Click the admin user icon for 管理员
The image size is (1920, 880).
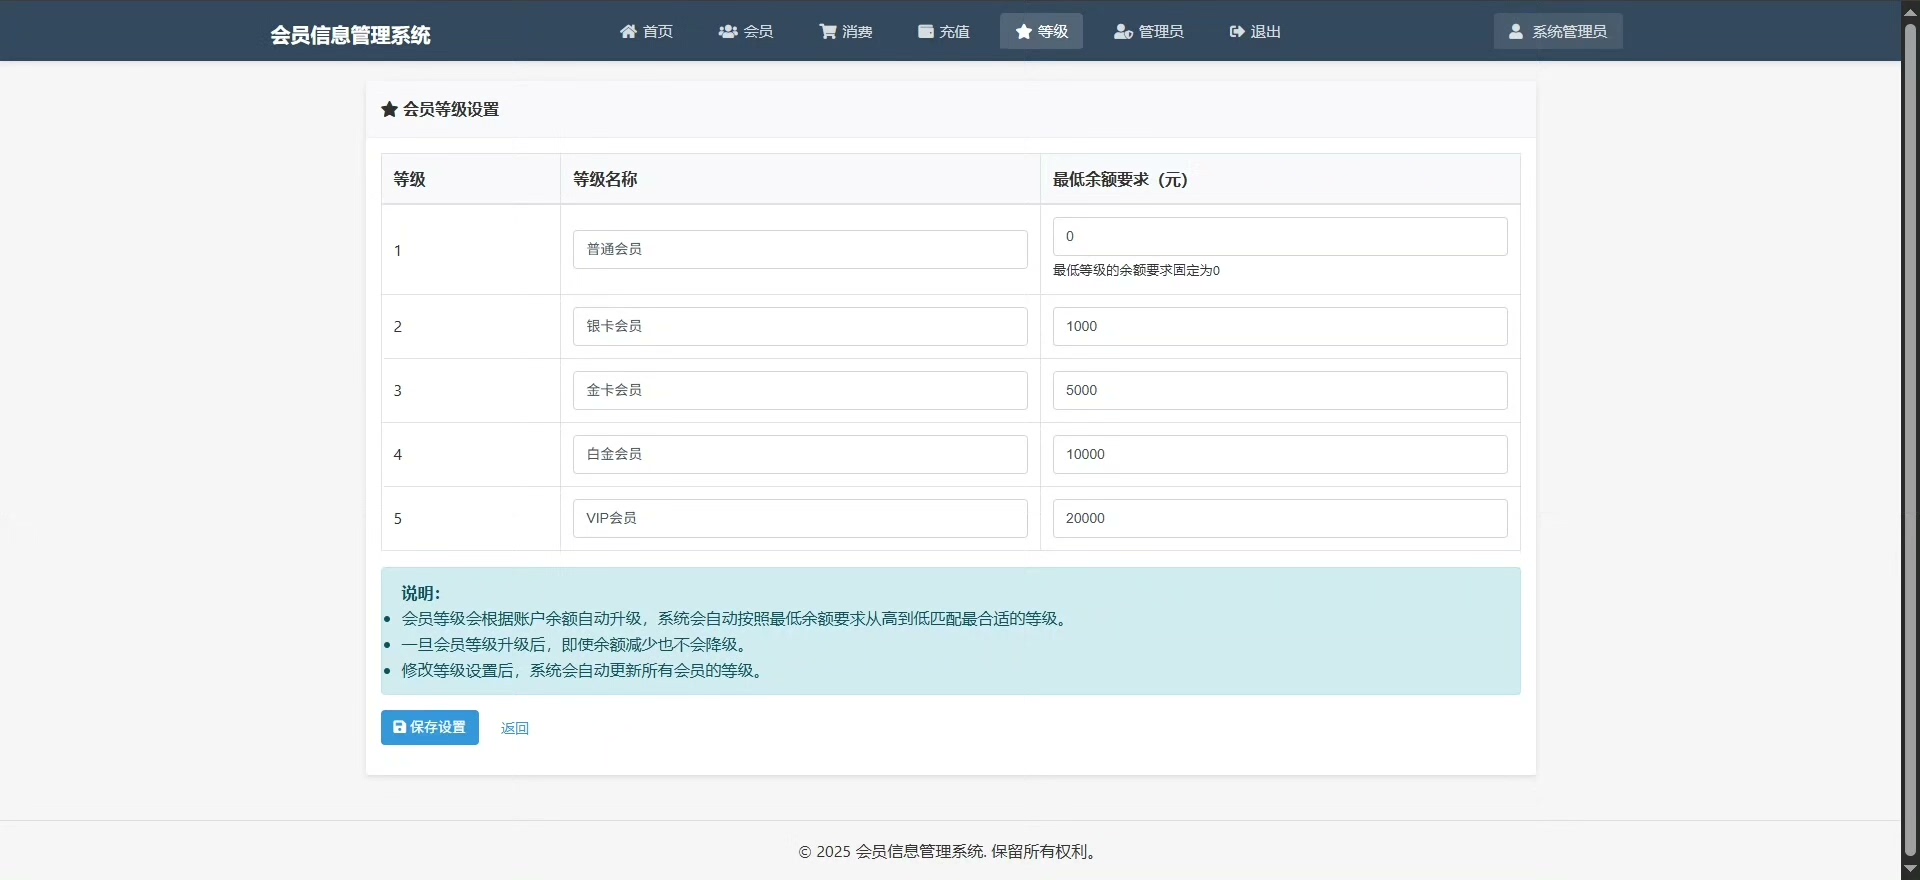[x=1123, y=32]
